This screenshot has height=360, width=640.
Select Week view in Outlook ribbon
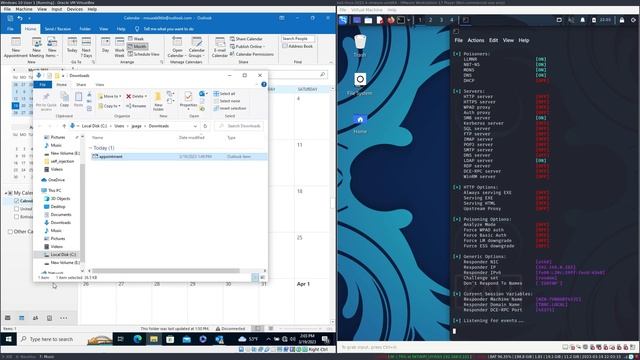click(136, 39)
